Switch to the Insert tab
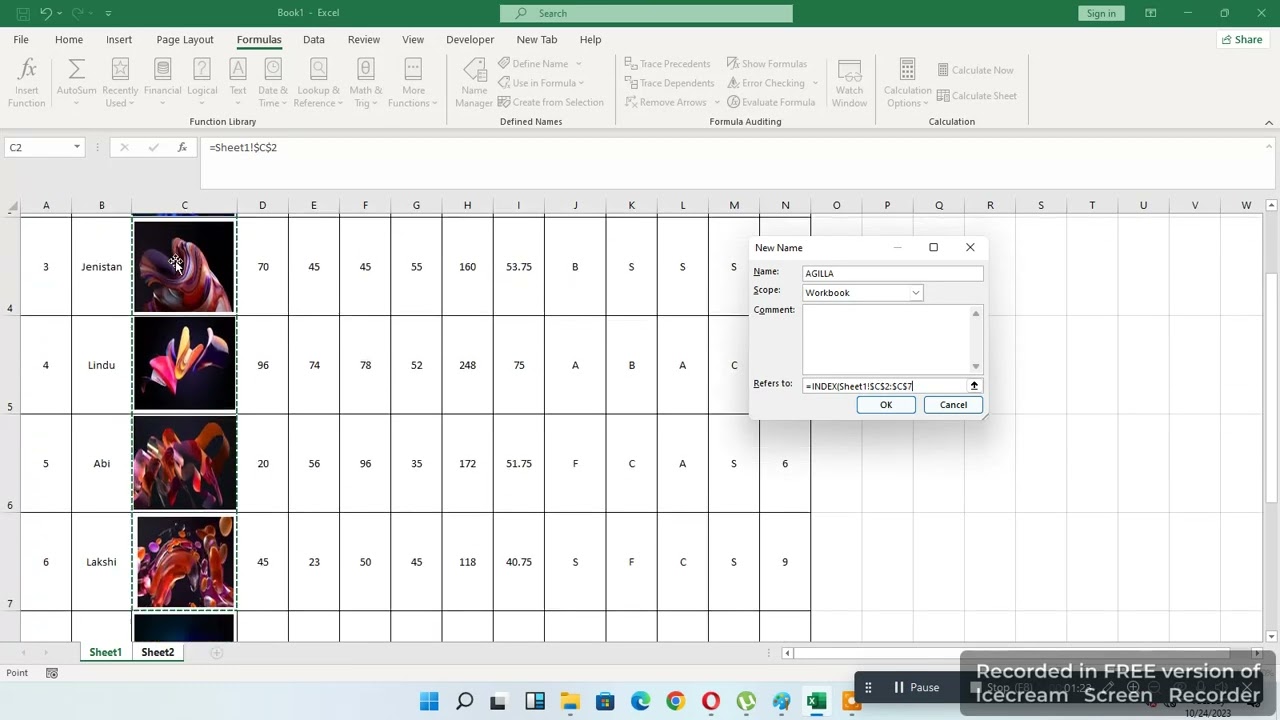Image resolution: width=1280 pixels, height=720 pixels. click(x=119, y=39)
